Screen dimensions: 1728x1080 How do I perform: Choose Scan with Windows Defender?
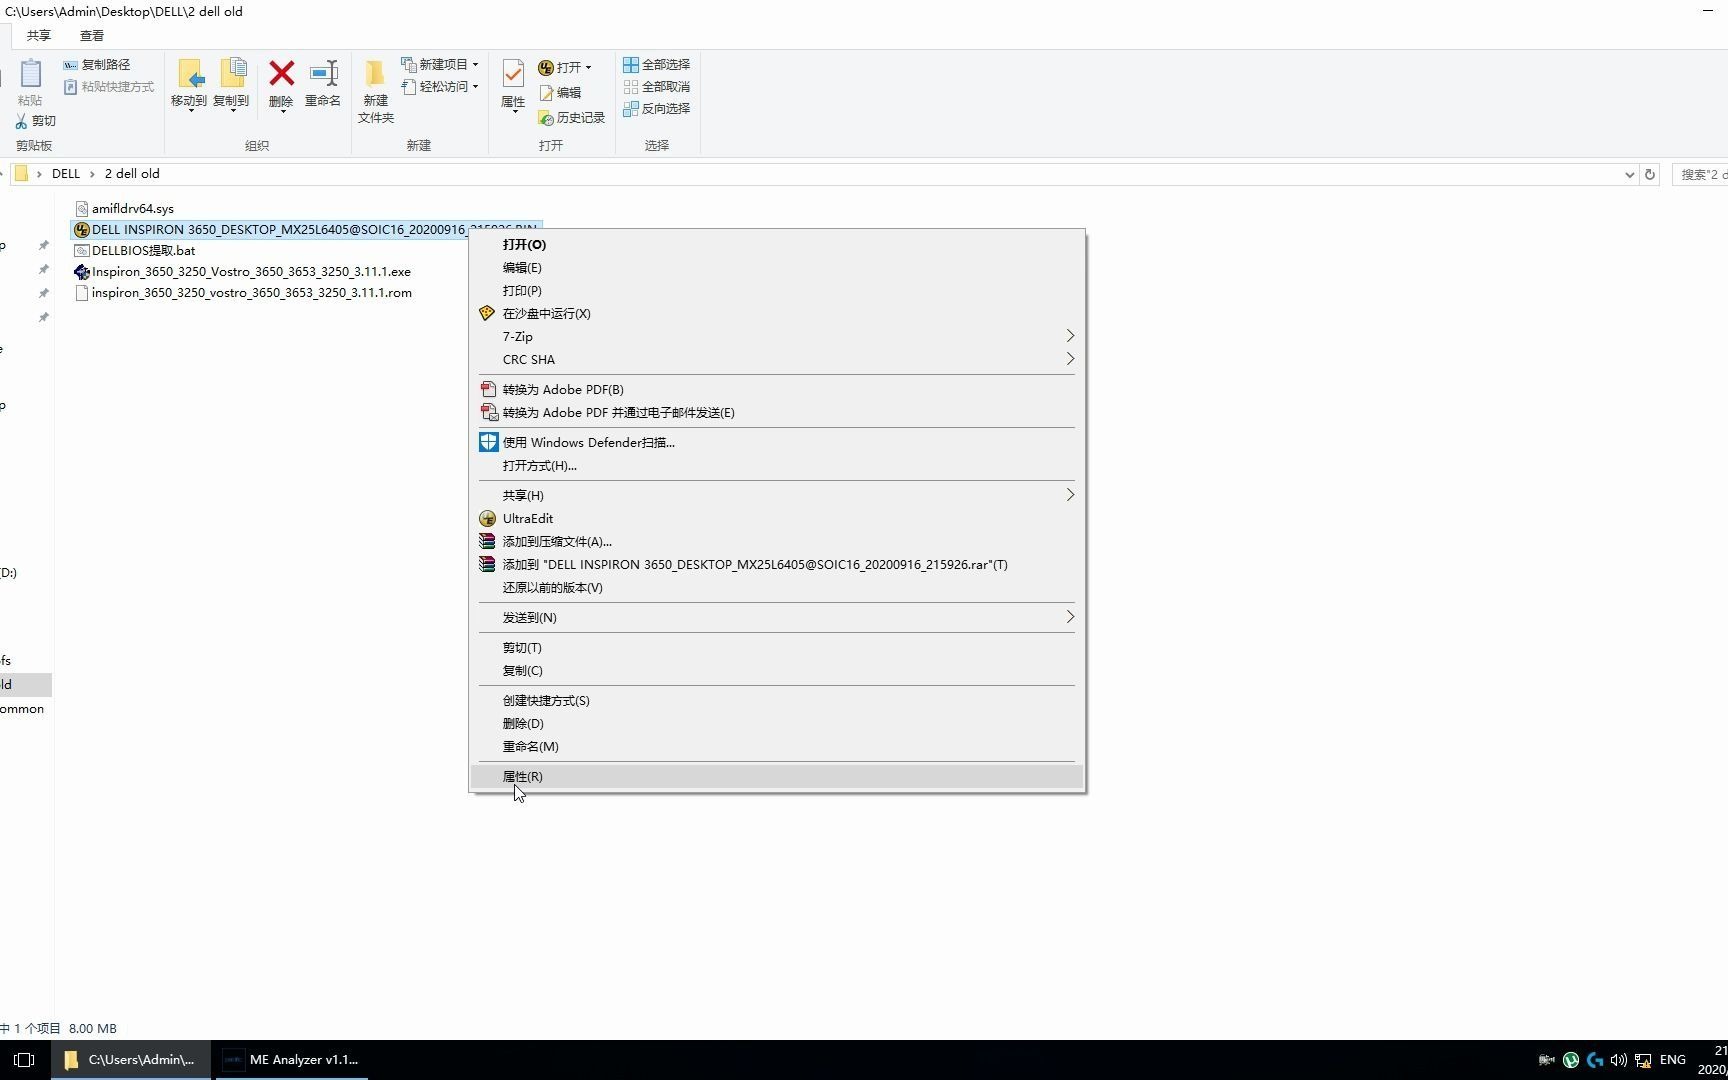click(777, 443)
